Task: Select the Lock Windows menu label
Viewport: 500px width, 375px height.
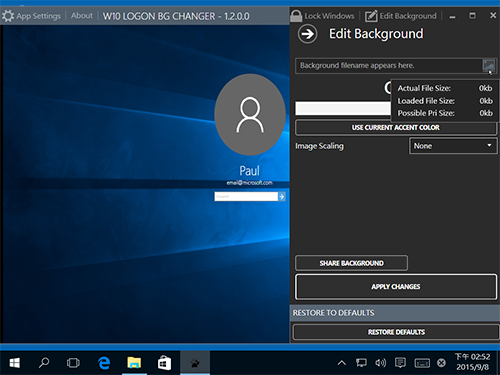Action: (x=329, y=16)
